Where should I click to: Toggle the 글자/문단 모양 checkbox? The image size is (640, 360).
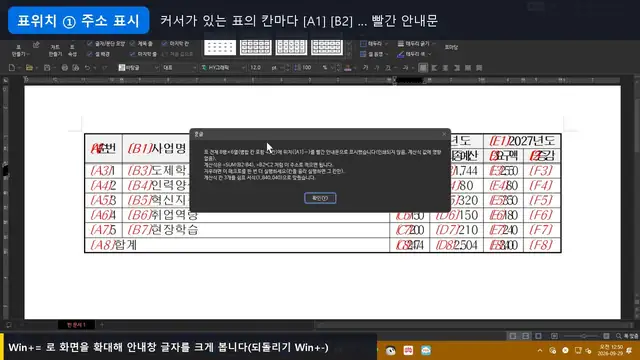click(90, 43)
